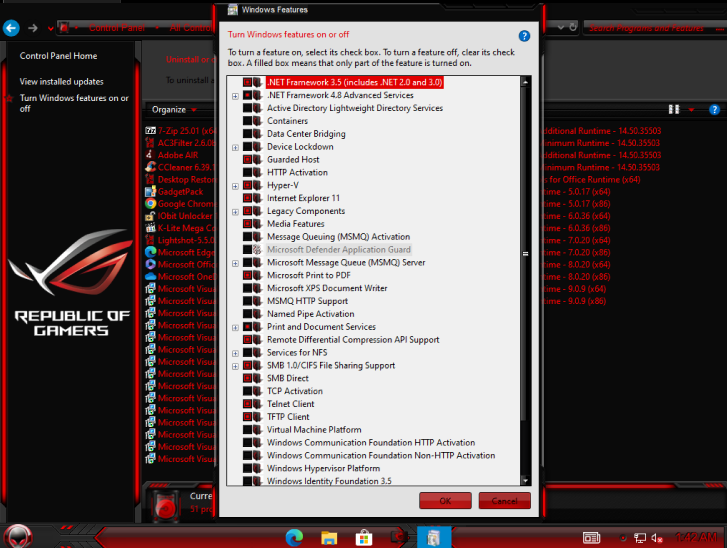The width and height of the screenshot is (727, 548).
Task: Click the change view icon button
Action: pos(674,109)
